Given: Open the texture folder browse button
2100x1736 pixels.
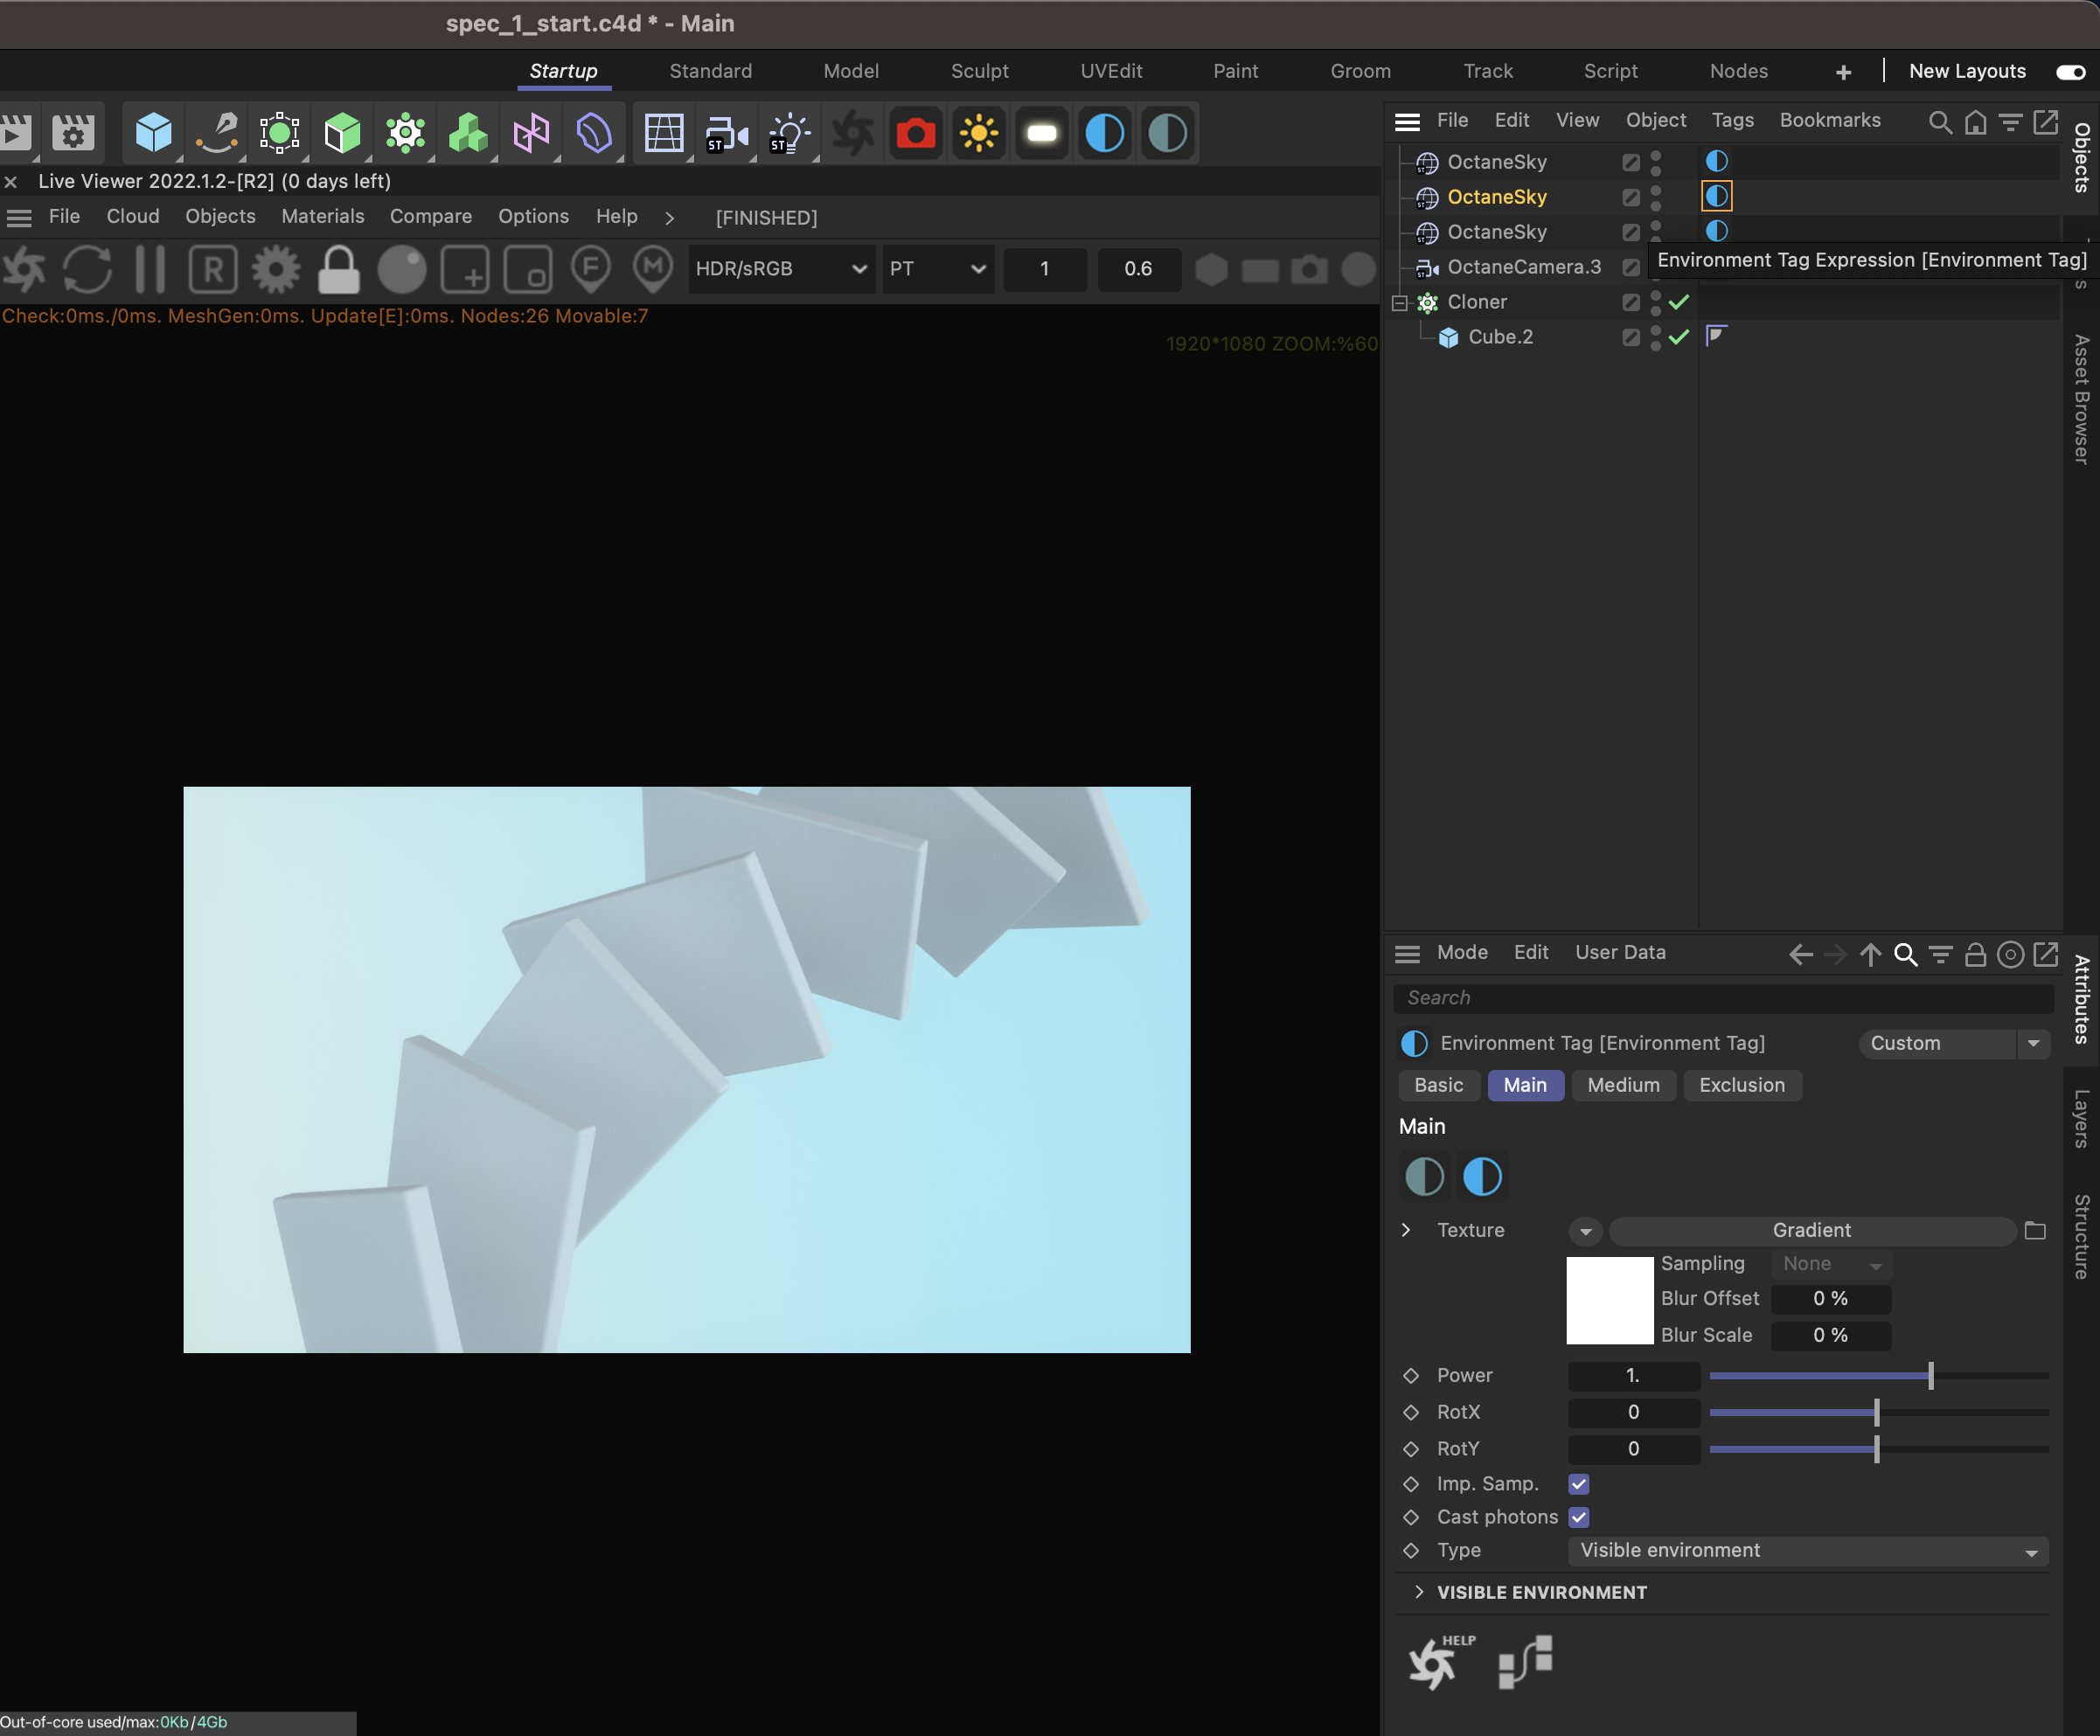Looking at the screenshot, I should tap(2034, 1231).
